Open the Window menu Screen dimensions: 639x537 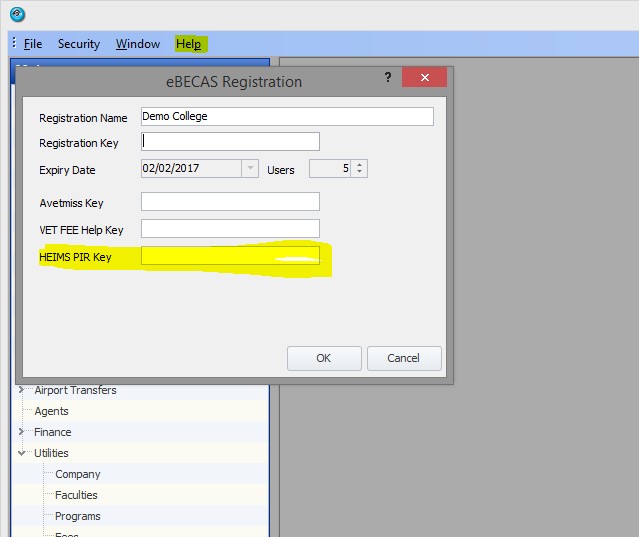[138, 44]
